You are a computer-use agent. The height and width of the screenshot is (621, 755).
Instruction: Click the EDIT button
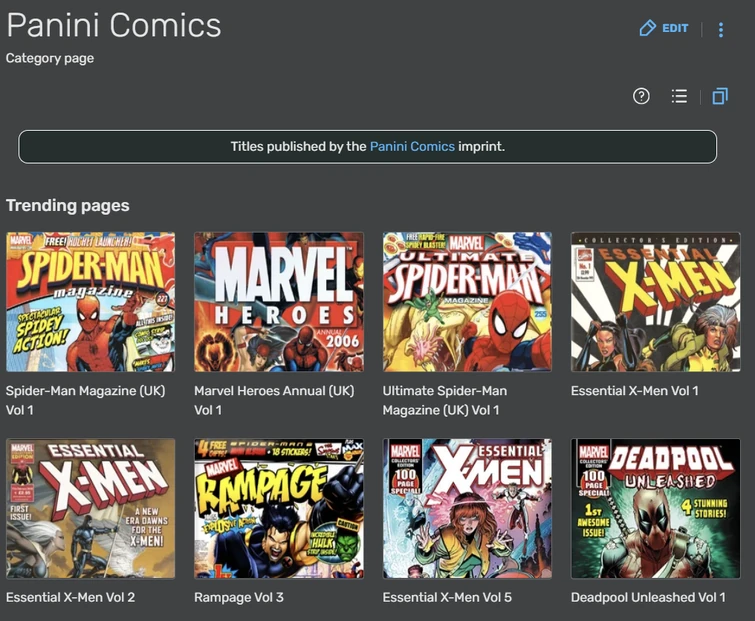coord(664,28)
